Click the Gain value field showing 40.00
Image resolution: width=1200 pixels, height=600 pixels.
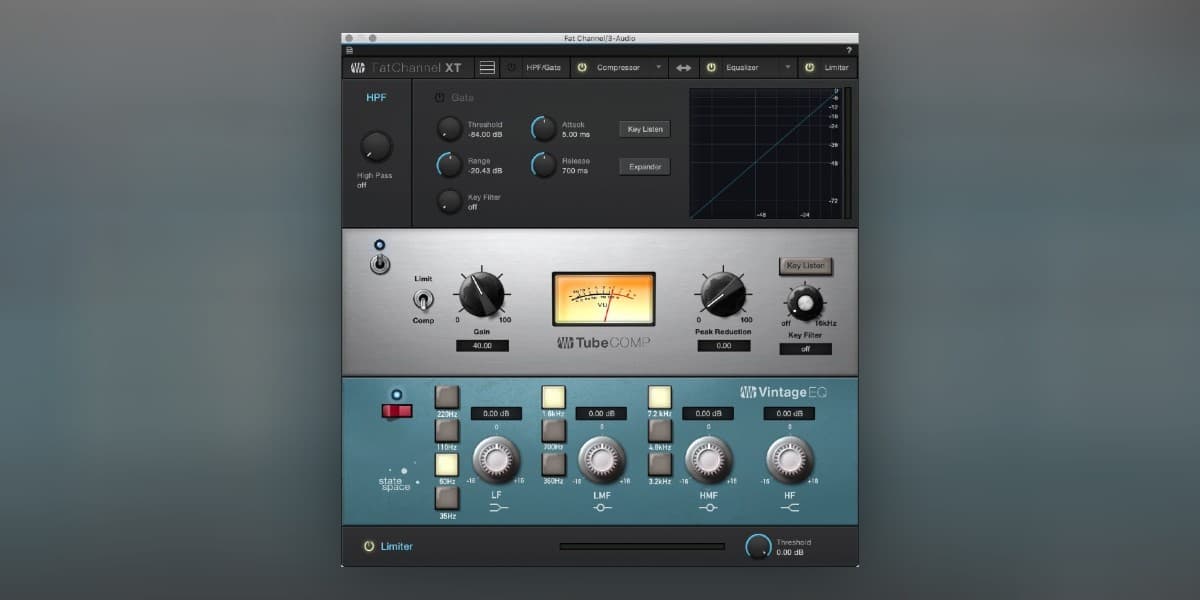click(x=482, y=345)
